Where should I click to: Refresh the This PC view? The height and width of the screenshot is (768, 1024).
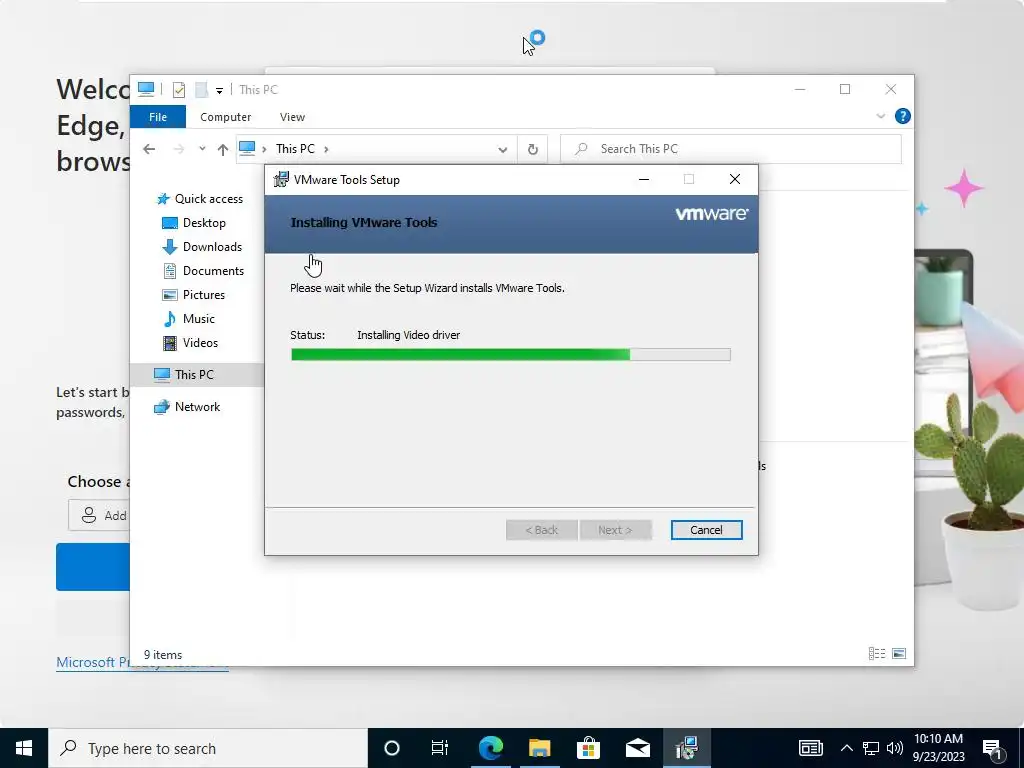pos(532,150)
